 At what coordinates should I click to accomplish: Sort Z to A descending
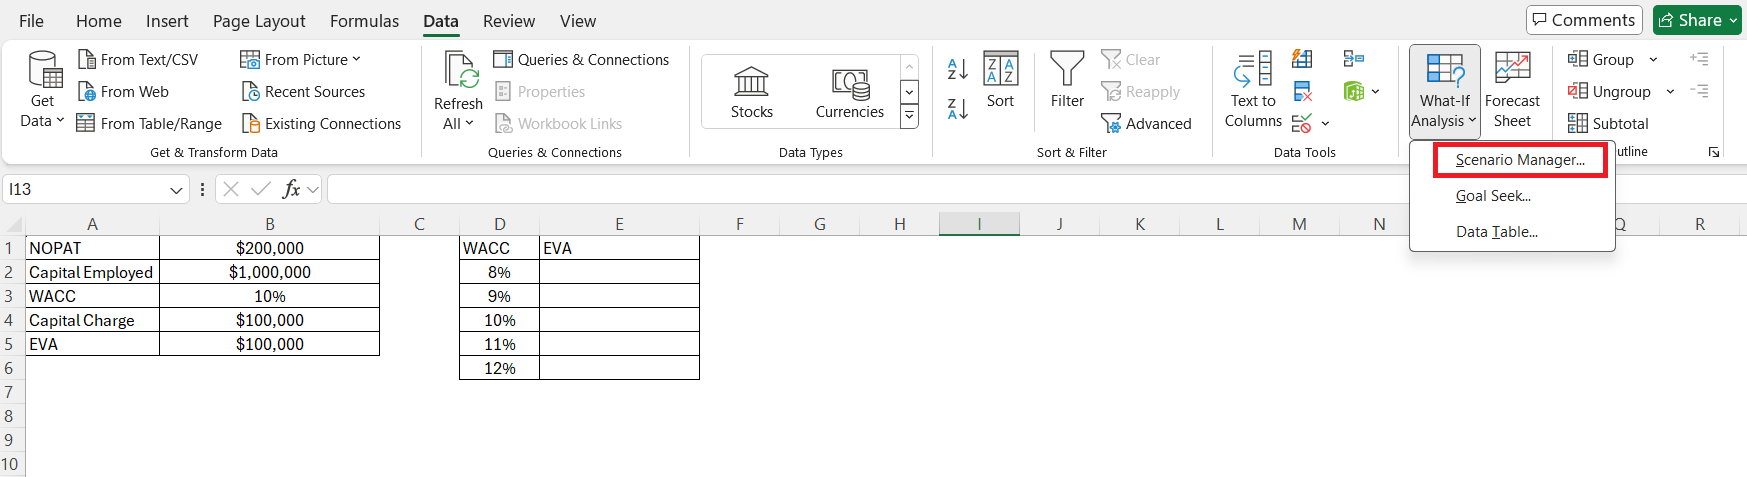tap(957, 109)
